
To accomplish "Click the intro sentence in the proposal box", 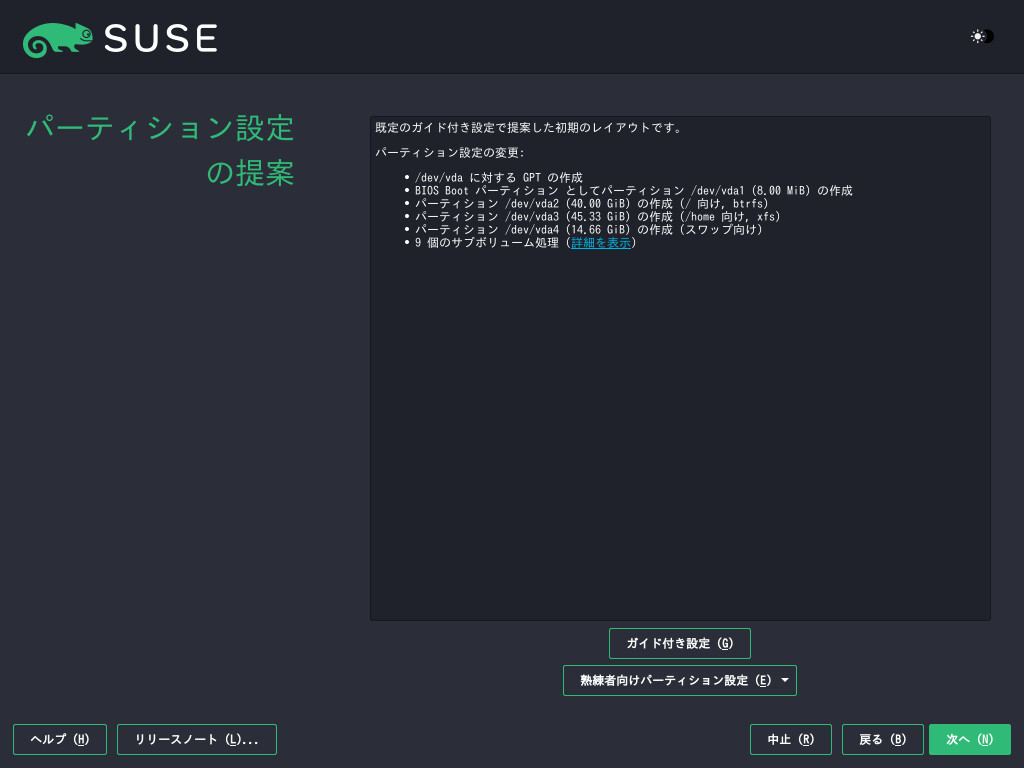I will click(x=528, y=128).
